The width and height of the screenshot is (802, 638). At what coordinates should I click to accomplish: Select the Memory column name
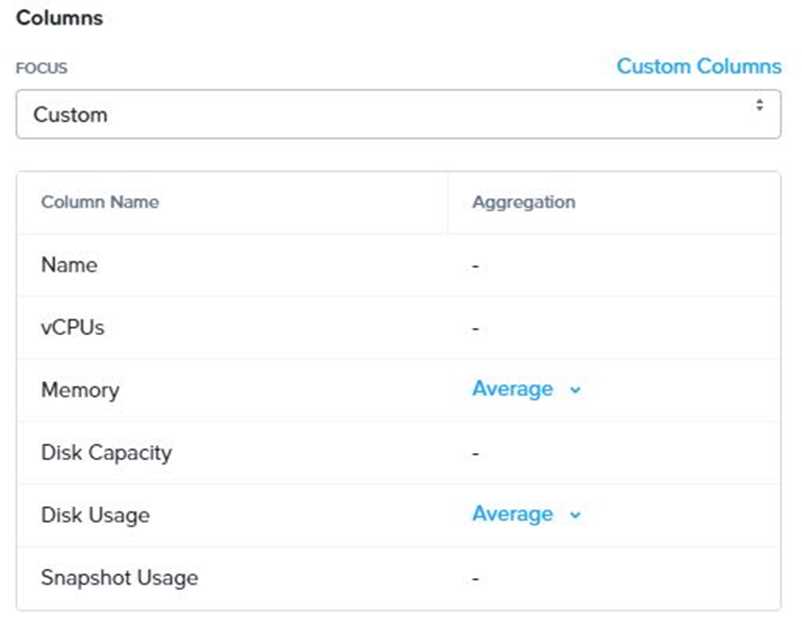point(80,390)
